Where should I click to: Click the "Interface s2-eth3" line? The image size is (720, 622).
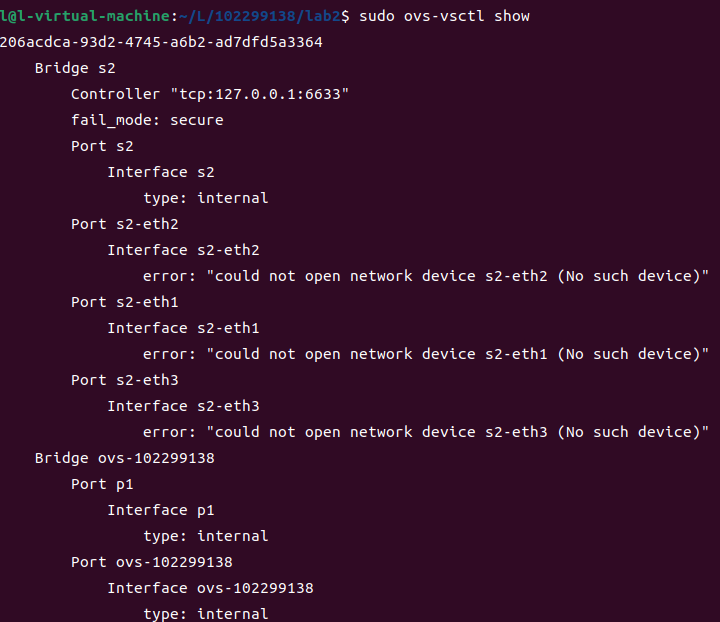[x=183, y=406]
